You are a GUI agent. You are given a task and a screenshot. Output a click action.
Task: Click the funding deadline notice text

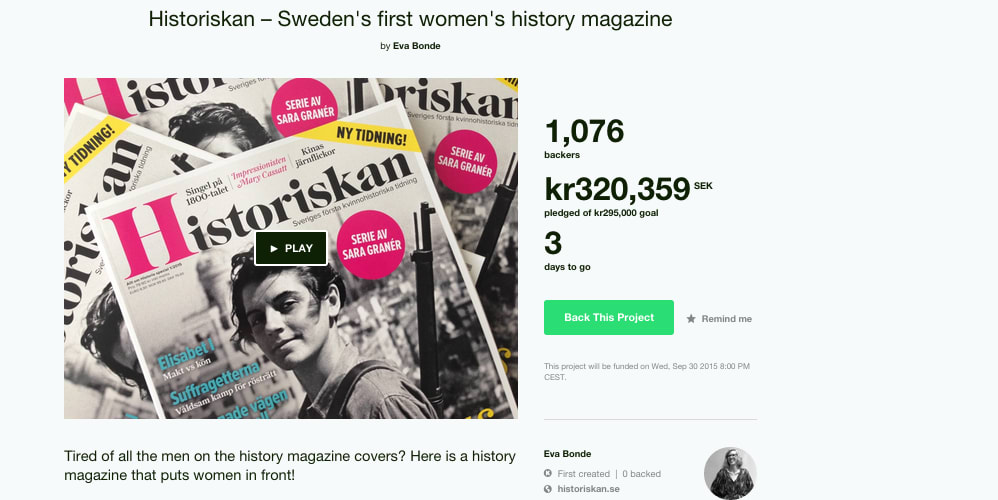tap(646, 371)
